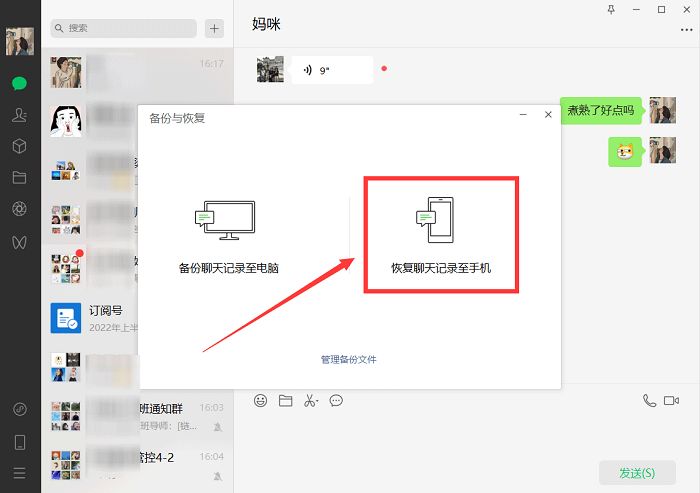Click the search box in the chat list

124,28
